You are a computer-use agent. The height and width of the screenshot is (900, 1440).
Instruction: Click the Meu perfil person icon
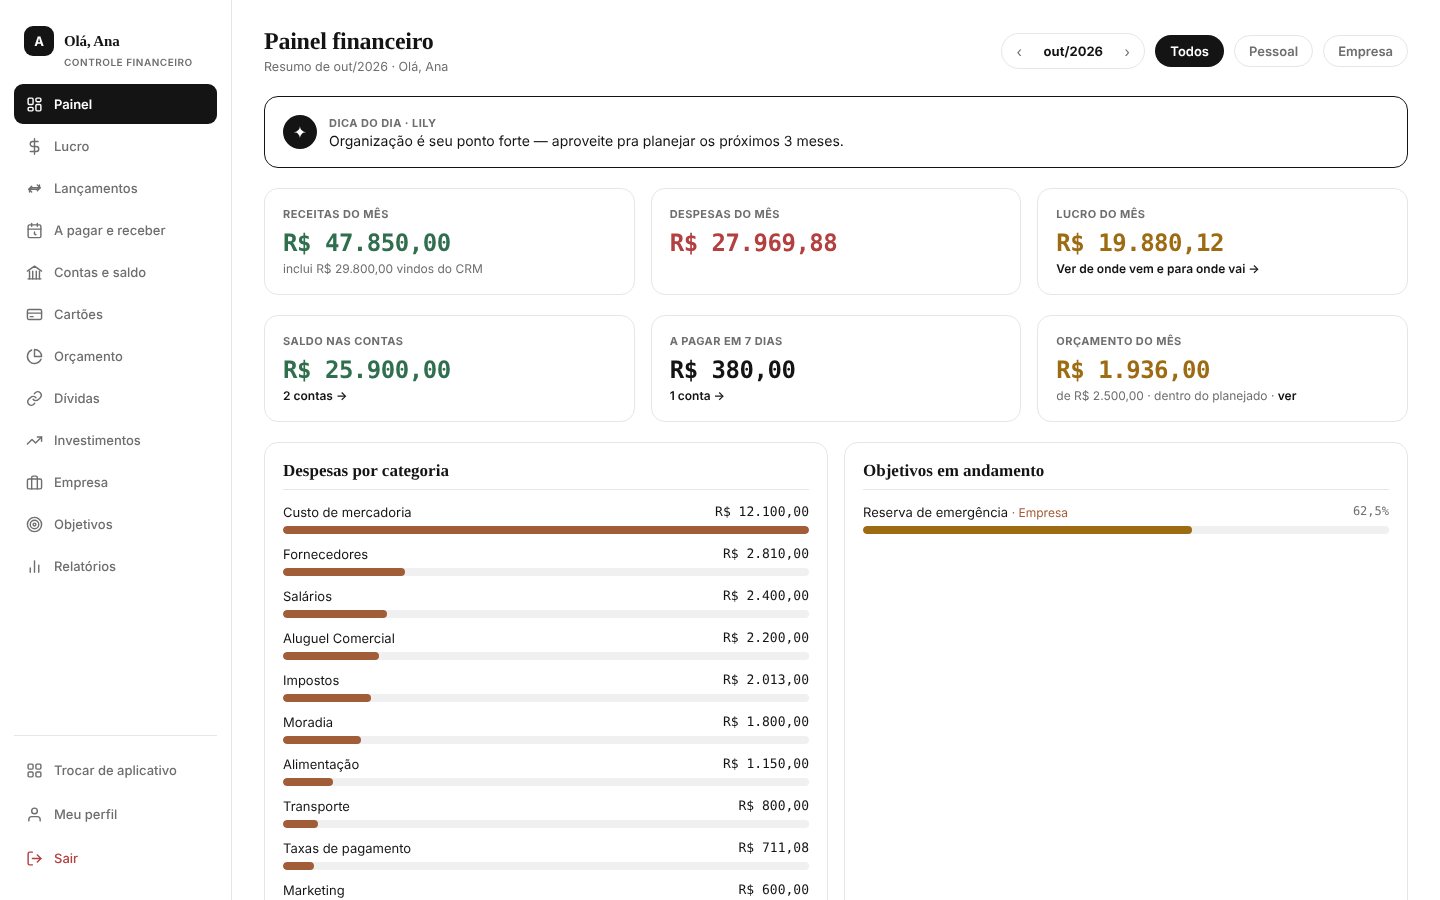[34, 814]
